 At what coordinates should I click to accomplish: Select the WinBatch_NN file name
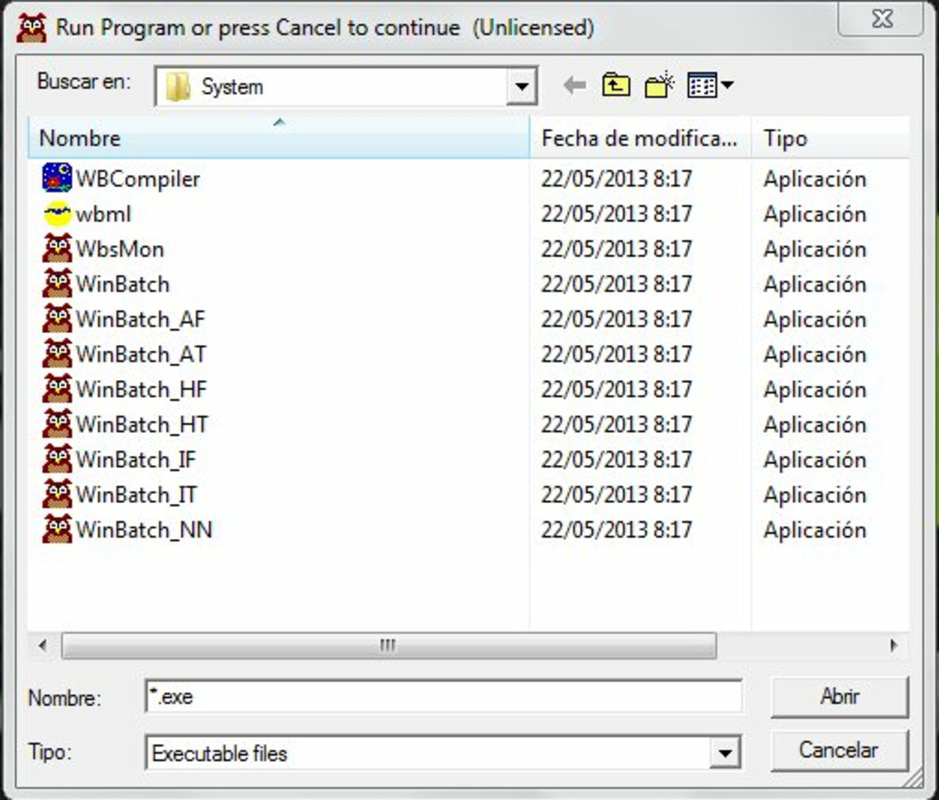click(144, 529)
